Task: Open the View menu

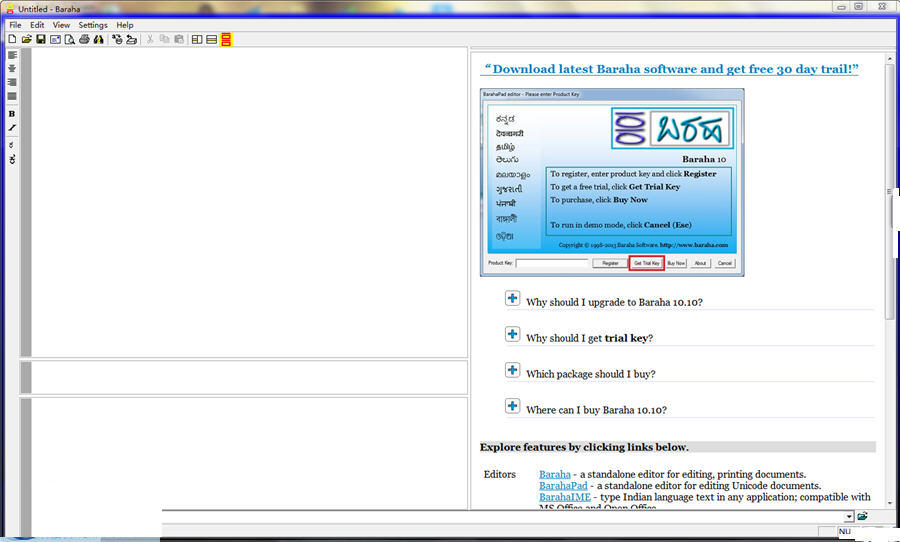Action: (x=62, y=25)
